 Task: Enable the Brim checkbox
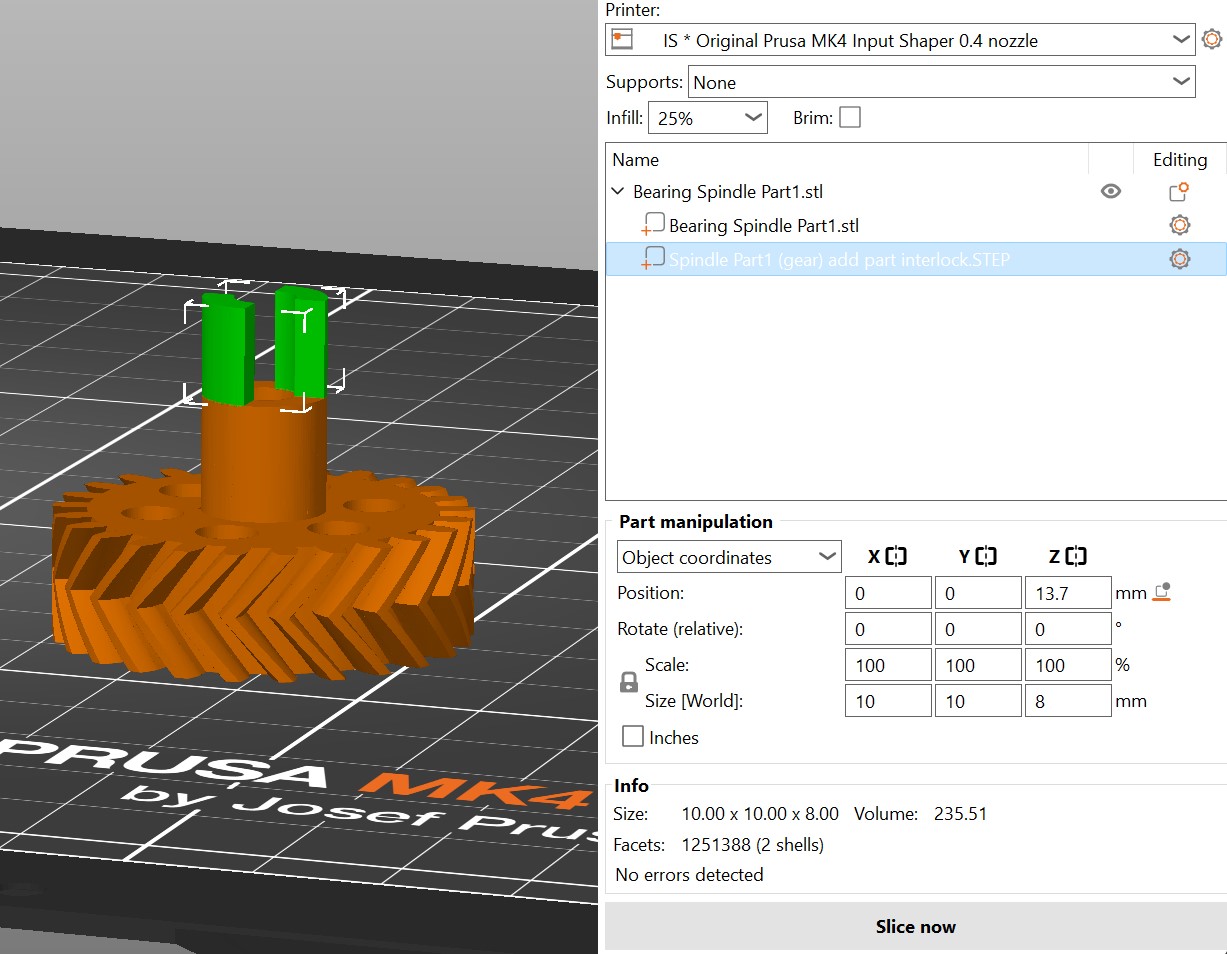point(849,117)
